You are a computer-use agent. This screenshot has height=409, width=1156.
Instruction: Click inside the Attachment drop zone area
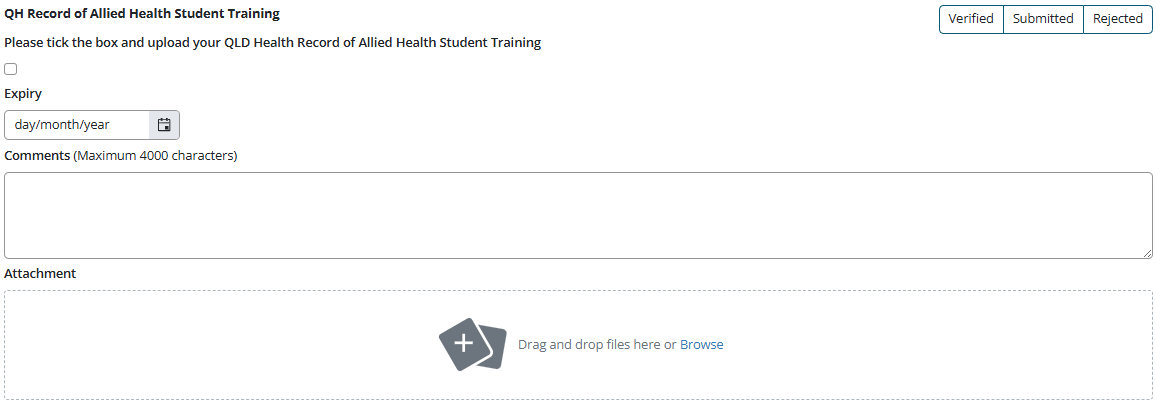[x=578, y=345]
